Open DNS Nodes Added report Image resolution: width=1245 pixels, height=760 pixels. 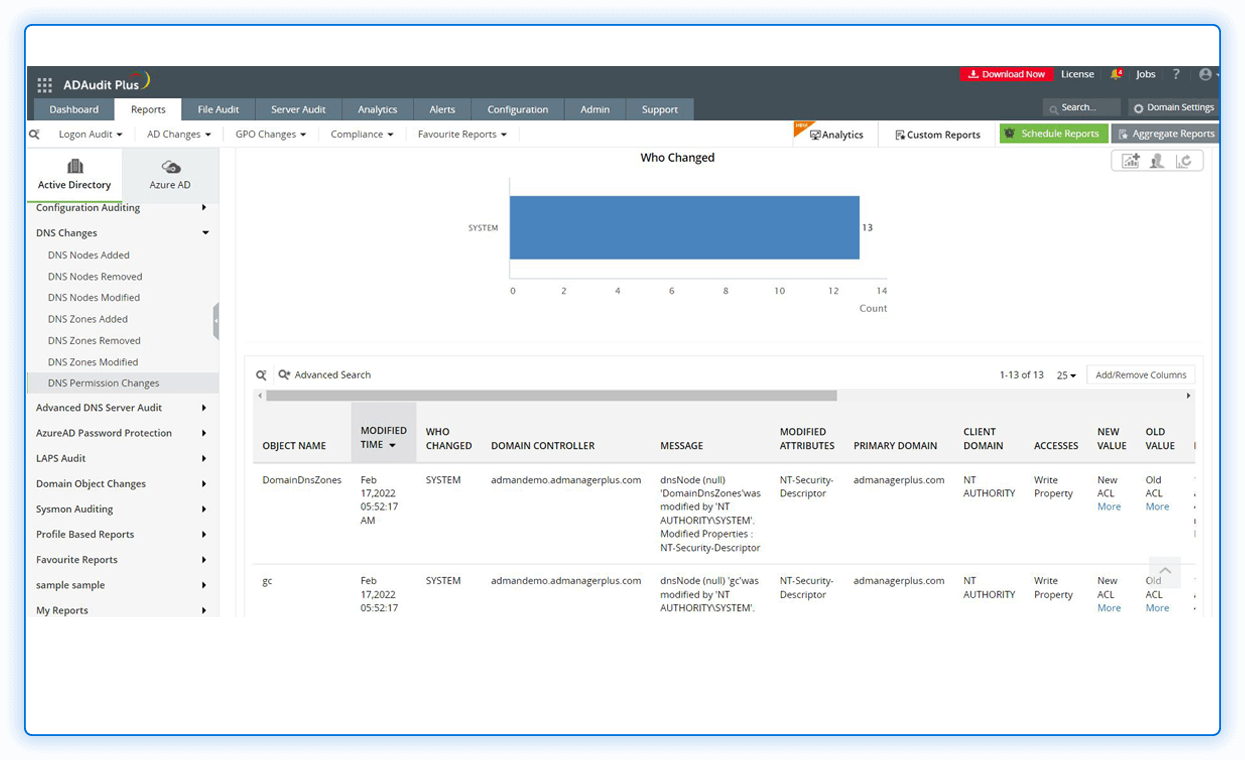pos(89,255)
